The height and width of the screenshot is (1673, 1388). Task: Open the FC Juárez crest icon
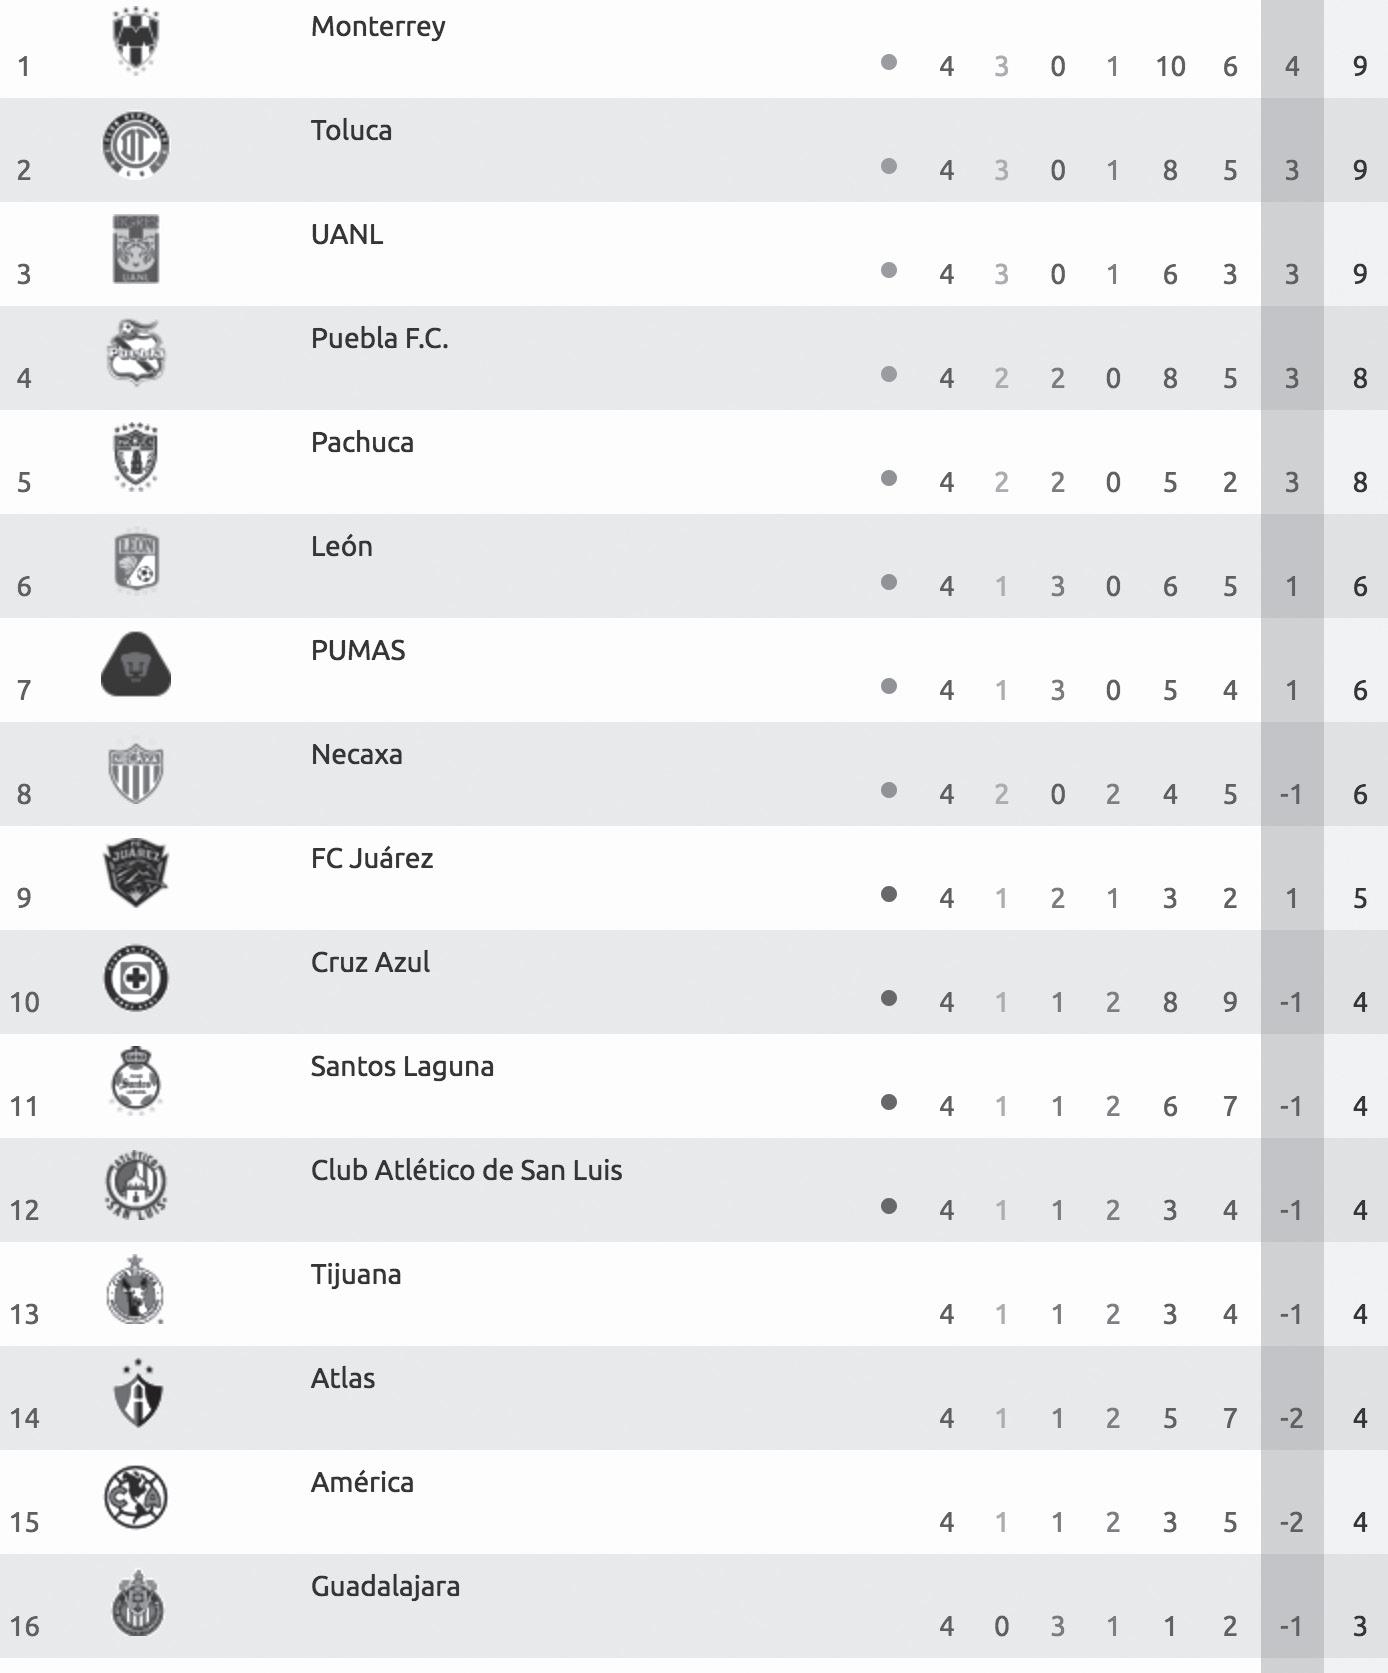tap(136, 873)
